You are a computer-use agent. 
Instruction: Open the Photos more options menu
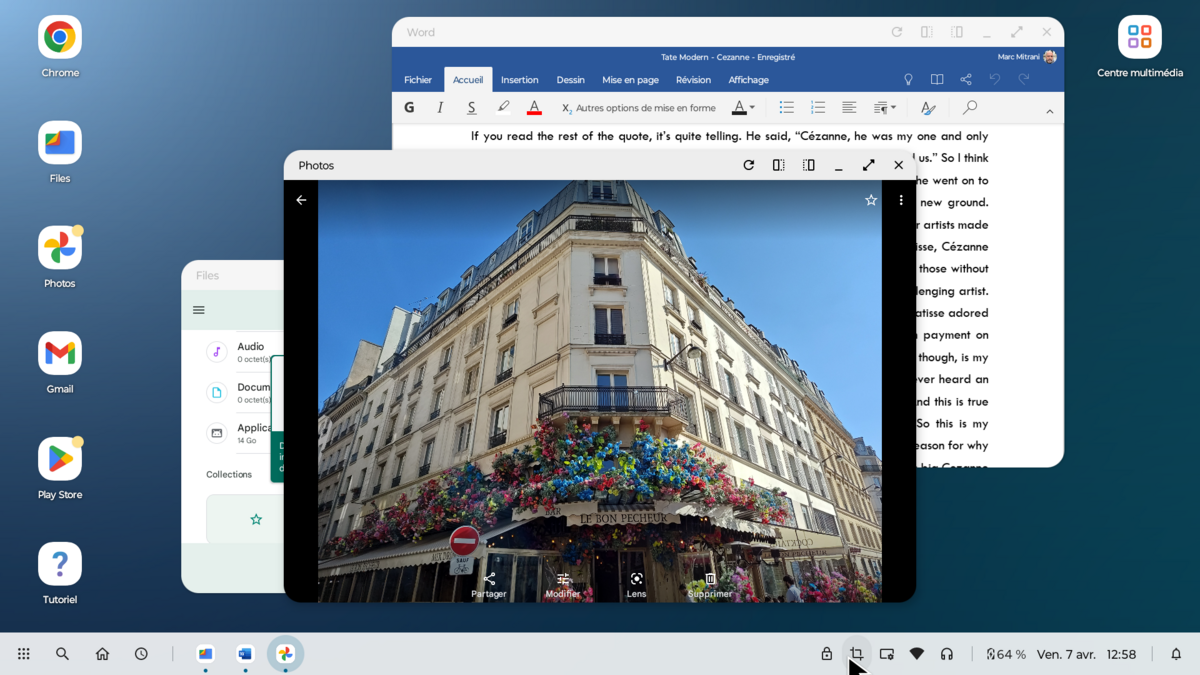pyautogui.click(x=901, y=200)
